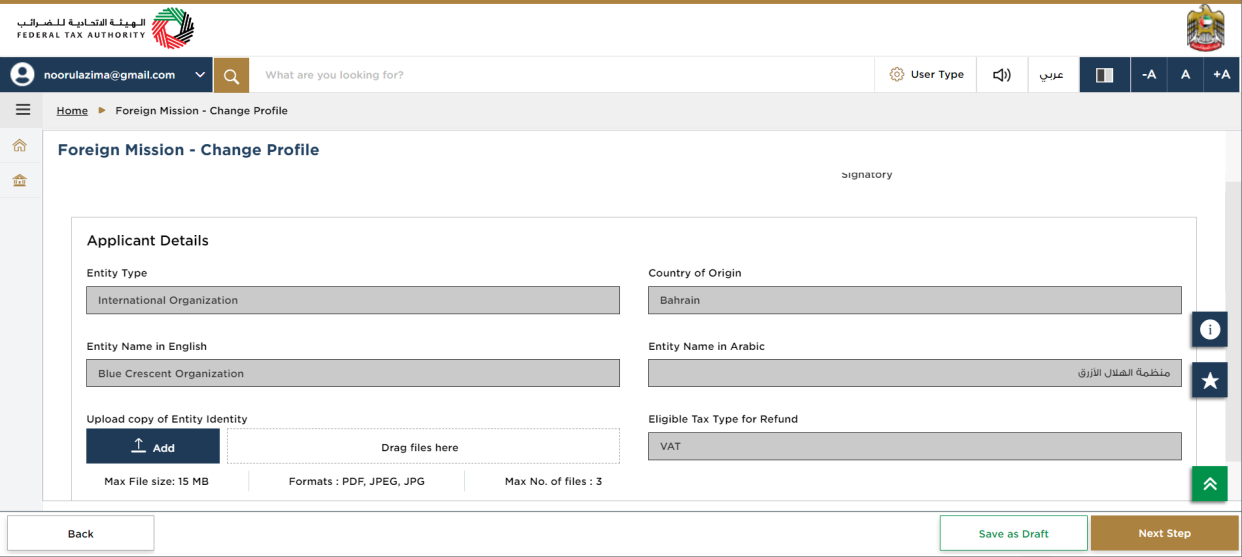Click the Eligible Tax Type field
1242x557 pixels.
pos(915,446)
